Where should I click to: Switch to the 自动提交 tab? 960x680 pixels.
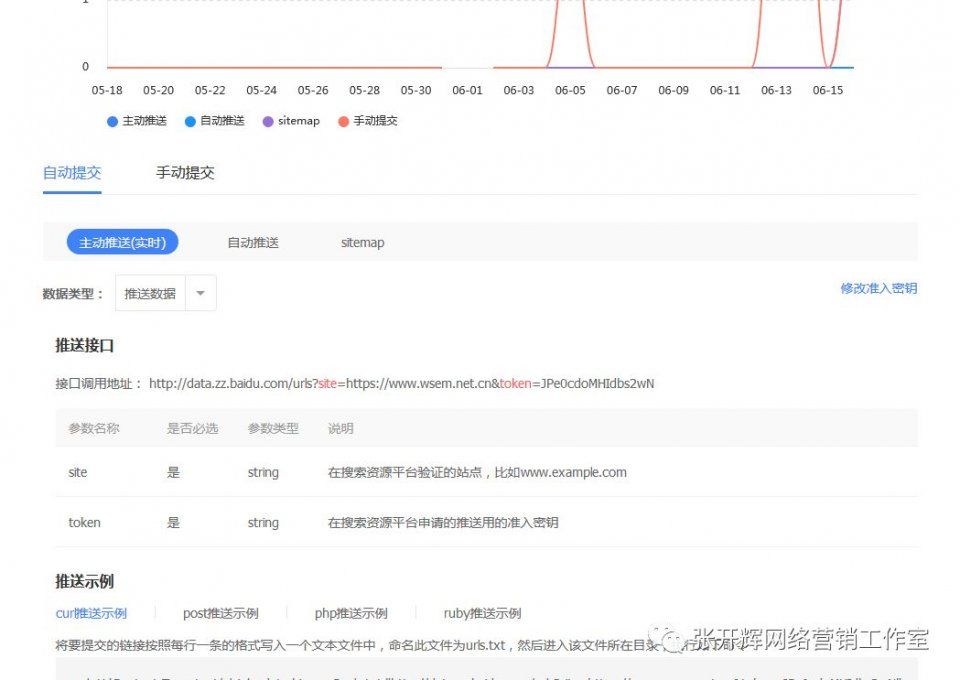[72, 173]
